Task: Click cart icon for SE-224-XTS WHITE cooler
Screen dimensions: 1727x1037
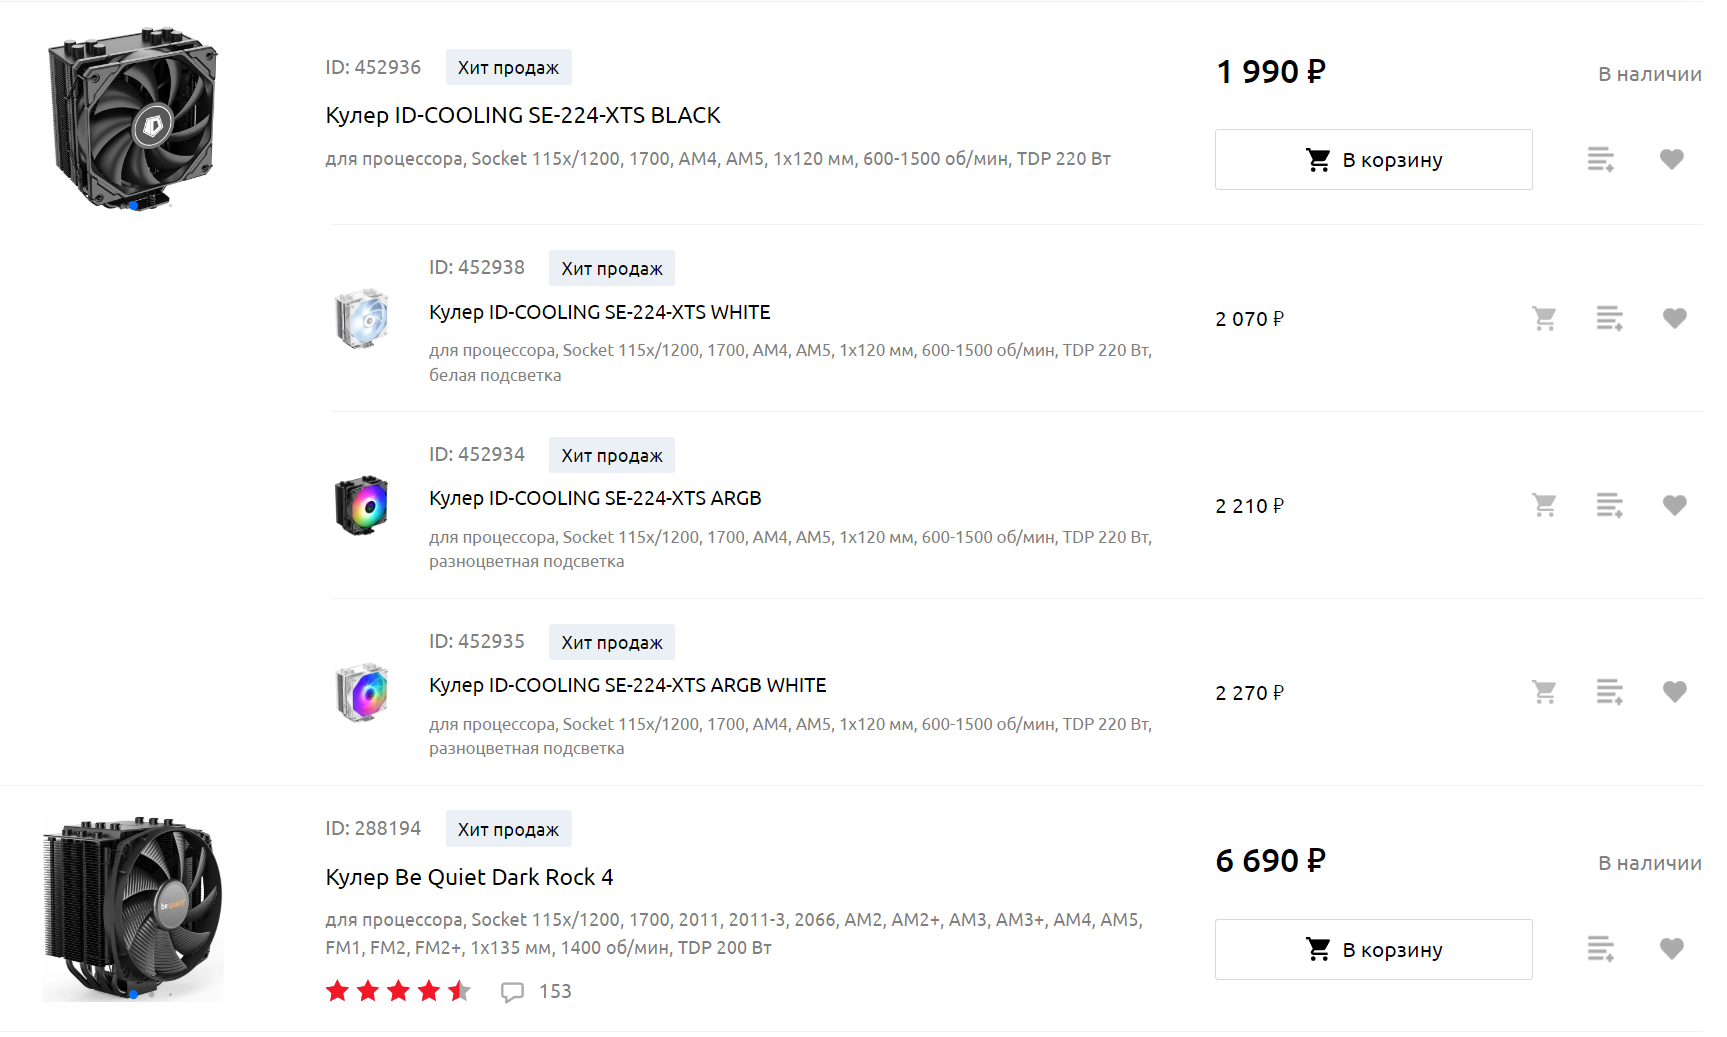Action: [1544, 319]
